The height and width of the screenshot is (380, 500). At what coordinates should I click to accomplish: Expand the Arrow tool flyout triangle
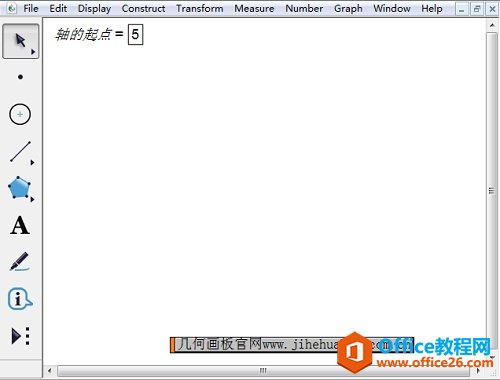click(33, 52)
